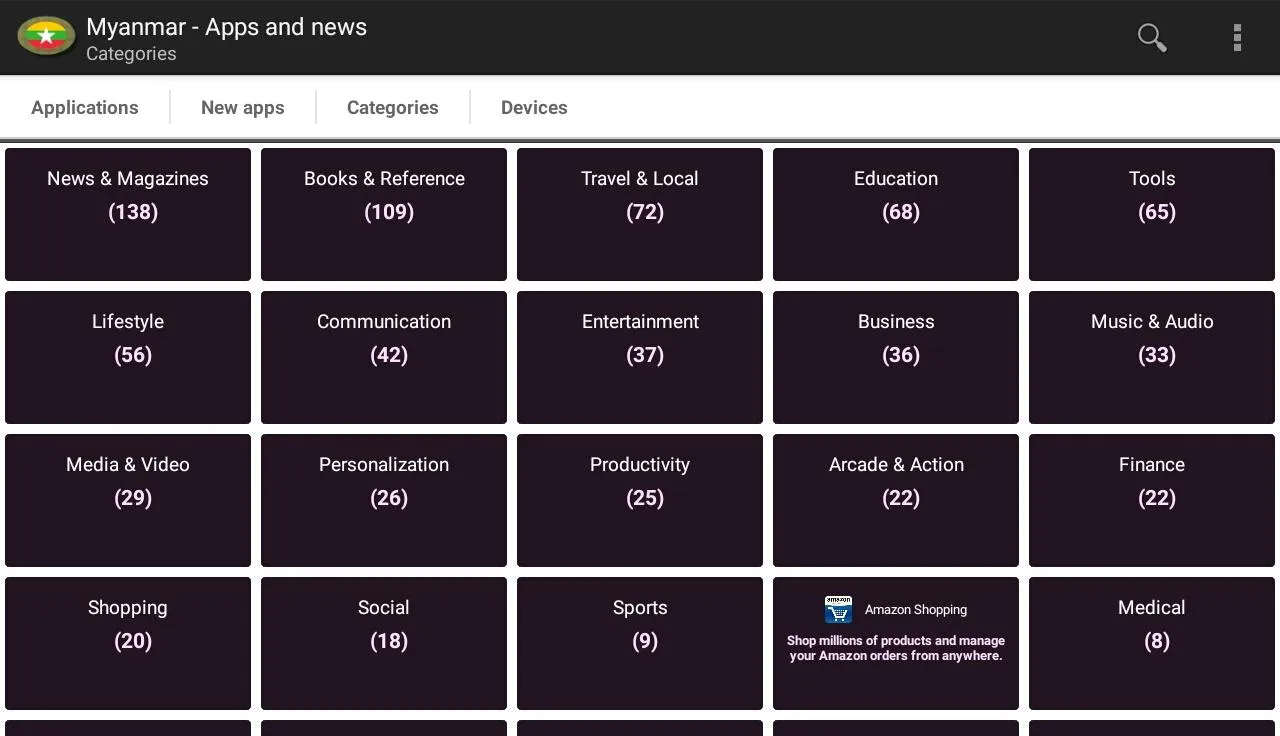Select the Lifestyle category tile

[128, 357]
